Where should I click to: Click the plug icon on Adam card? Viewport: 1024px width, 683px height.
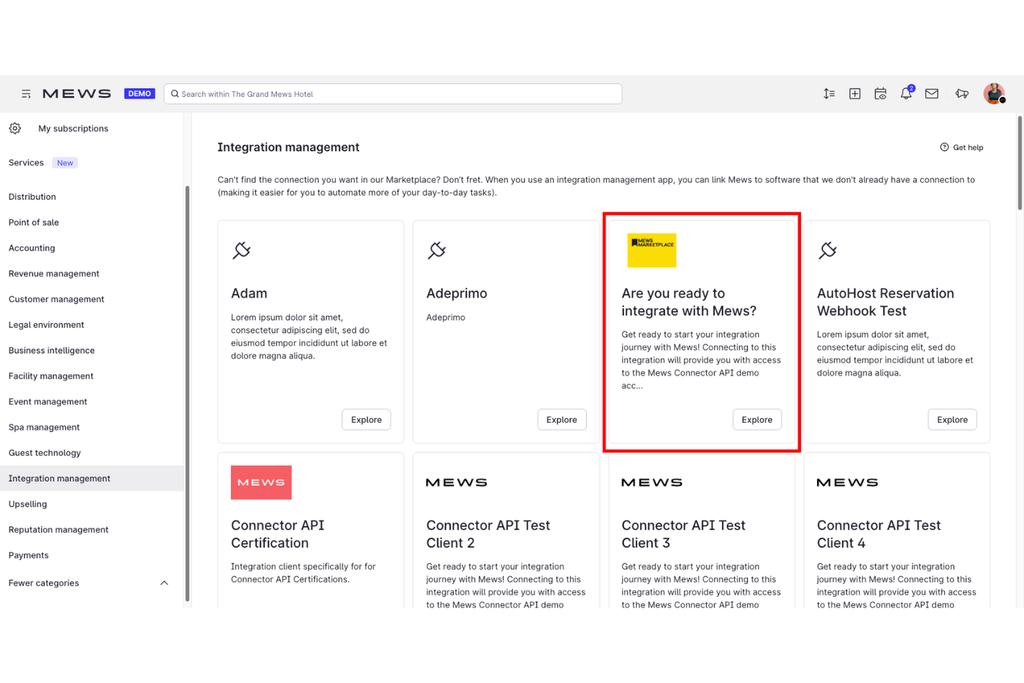(x=242, y=250)
